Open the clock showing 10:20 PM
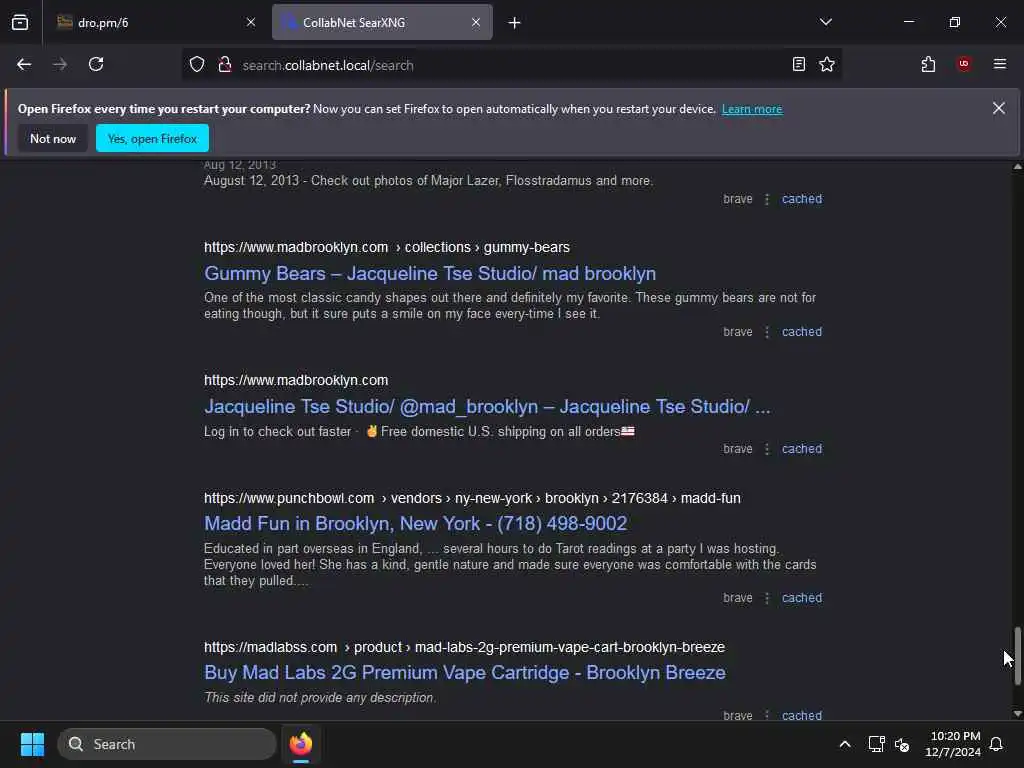The image size is (1024, 768). tap(953, 744)
